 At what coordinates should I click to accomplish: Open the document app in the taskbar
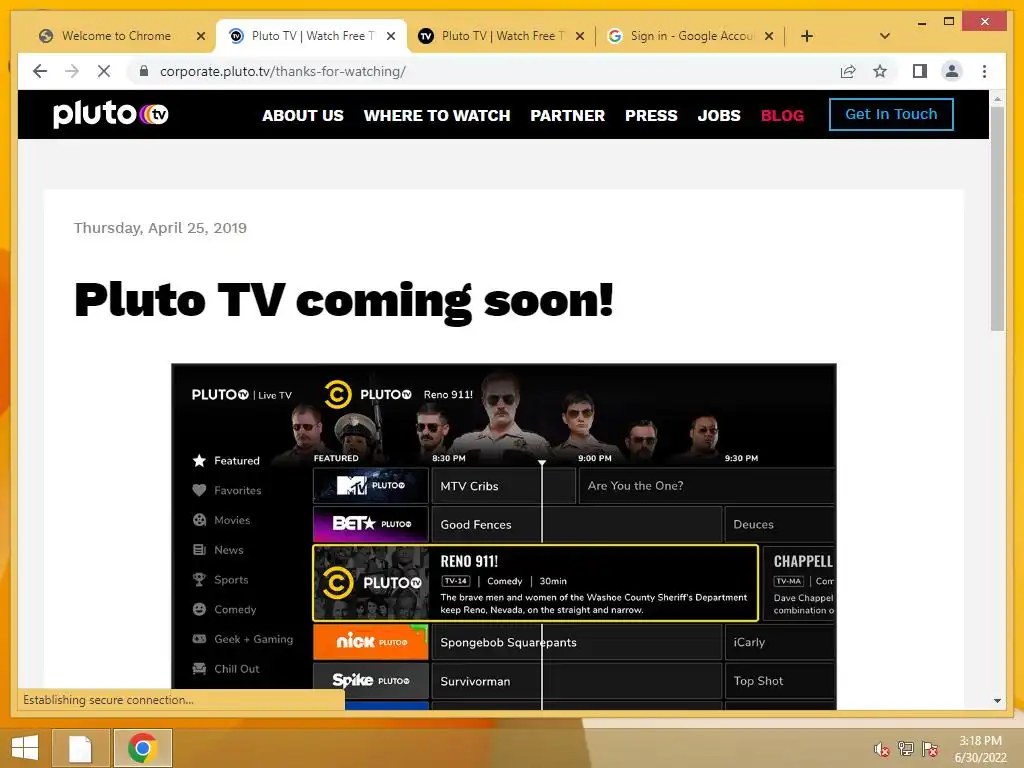pyautogui.click(x=80, y=748)
